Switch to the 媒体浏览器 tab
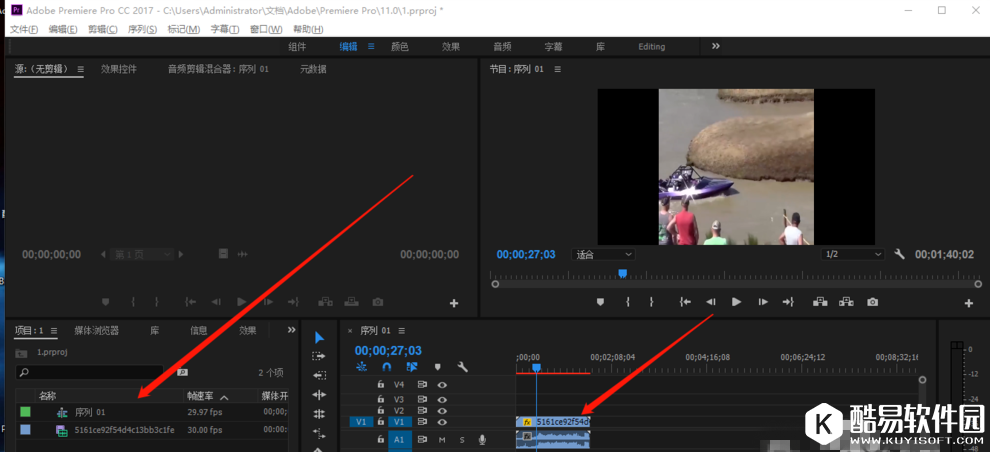The image size is (990, 452). pyautogui.click(x=96, y=330)
